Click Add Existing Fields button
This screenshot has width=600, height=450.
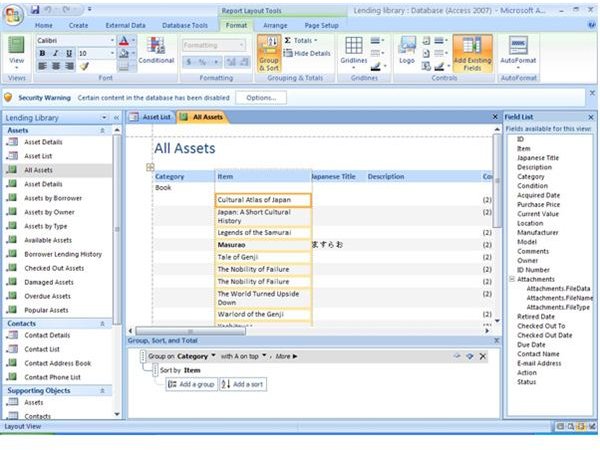[472, 52]
